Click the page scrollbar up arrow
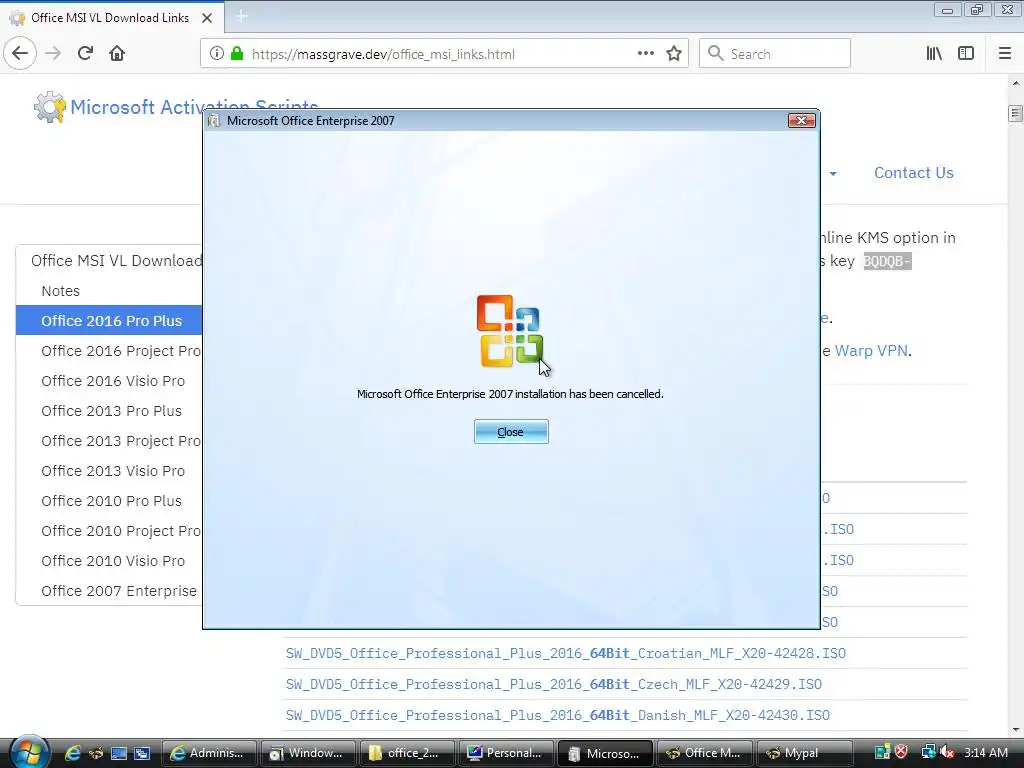This screenshot has height=768, width=1024. 1016,83
